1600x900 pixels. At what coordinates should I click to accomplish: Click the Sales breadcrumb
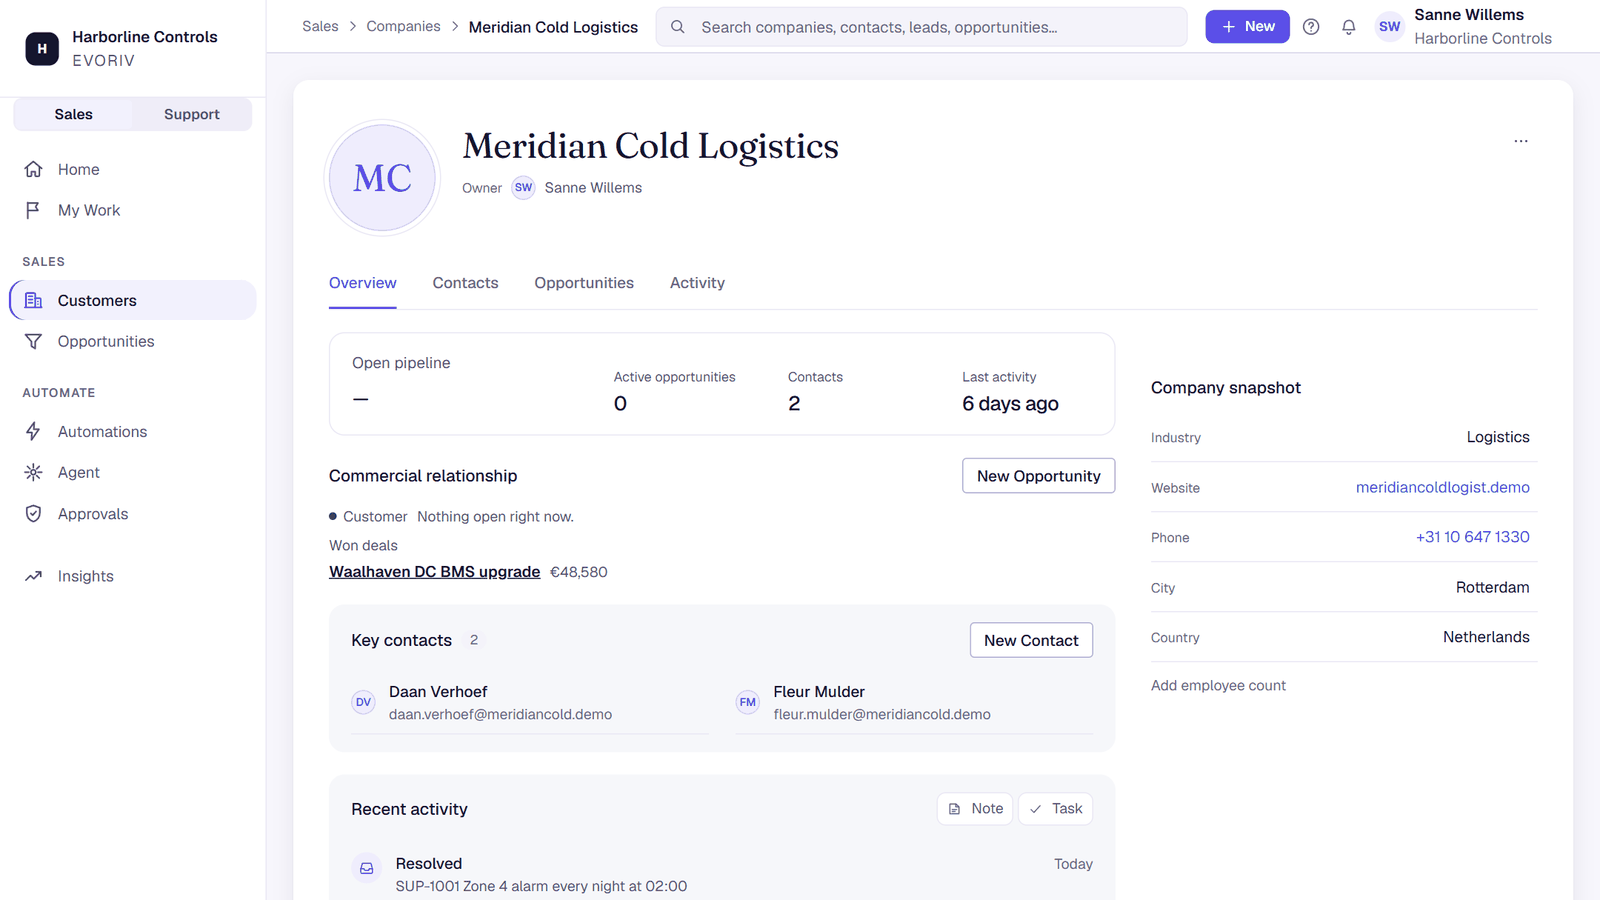click(x=320, y=26)
